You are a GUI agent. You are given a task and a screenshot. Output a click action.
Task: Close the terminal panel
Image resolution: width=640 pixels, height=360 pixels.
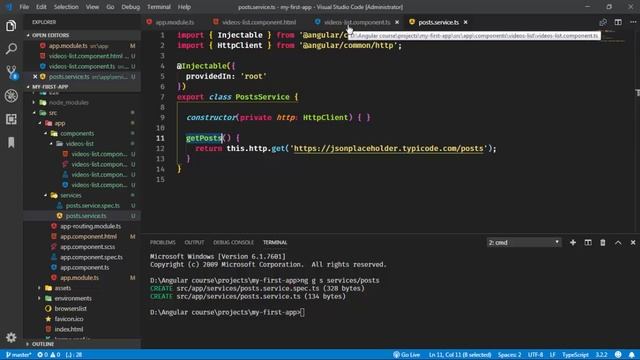pyautogui.click(x=633, y=242)
